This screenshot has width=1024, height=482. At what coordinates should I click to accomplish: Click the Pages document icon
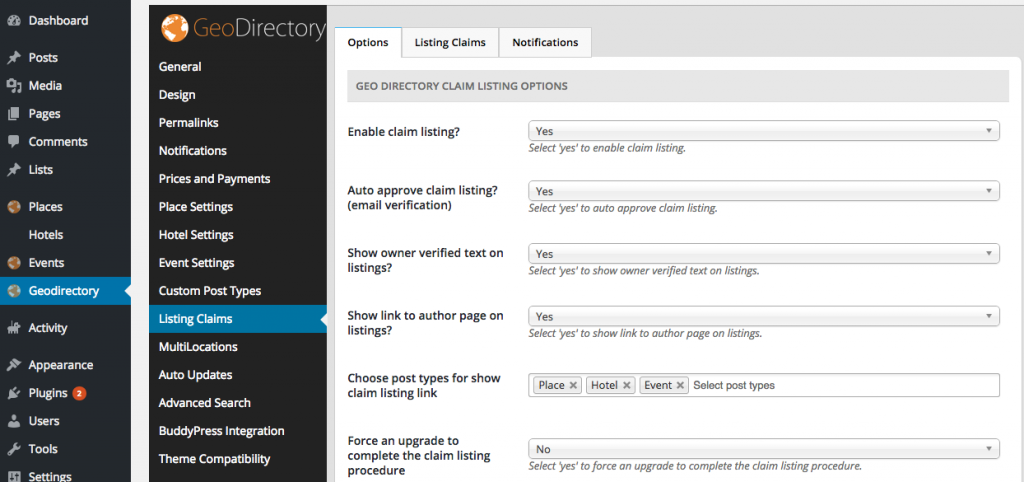pyautogui.click(x=14, y=114)
